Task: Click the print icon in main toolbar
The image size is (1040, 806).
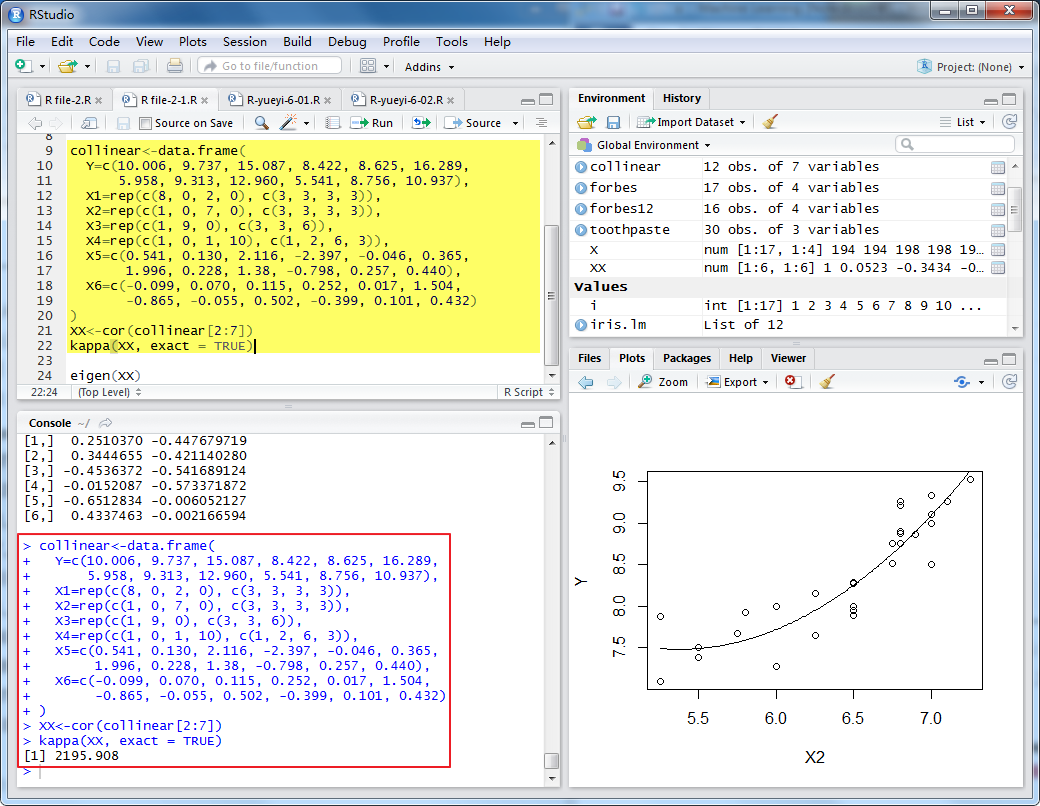Action: pos(174,66)
